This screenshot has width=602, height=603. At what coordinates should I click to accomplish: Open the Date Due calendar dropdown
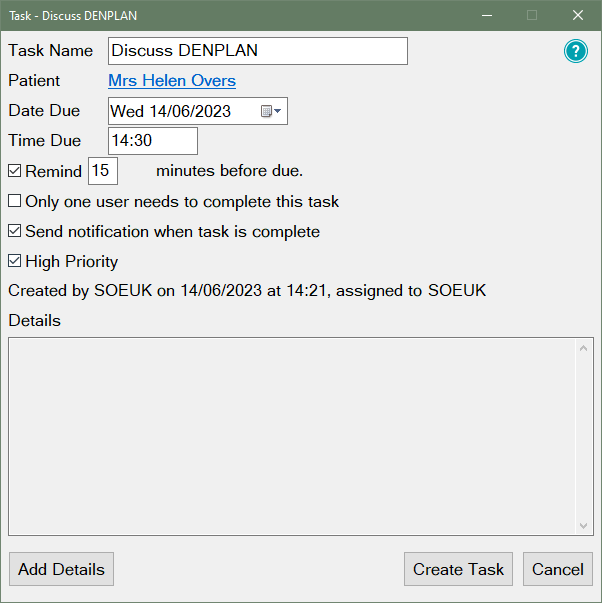click(x=272, y=111)
